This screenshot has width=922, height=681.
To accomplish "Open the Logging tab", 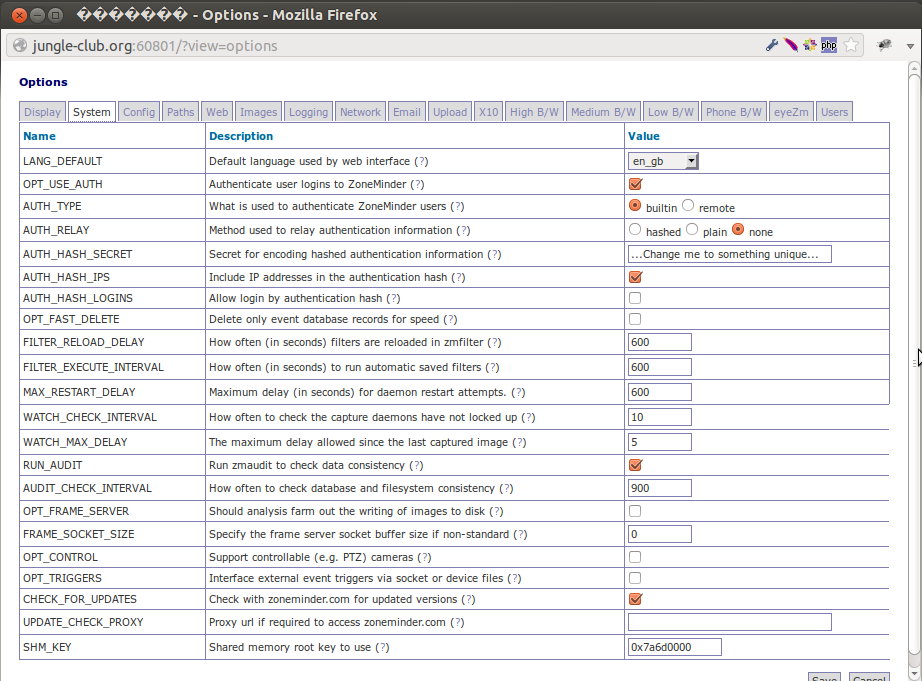I will pos(308,112).
